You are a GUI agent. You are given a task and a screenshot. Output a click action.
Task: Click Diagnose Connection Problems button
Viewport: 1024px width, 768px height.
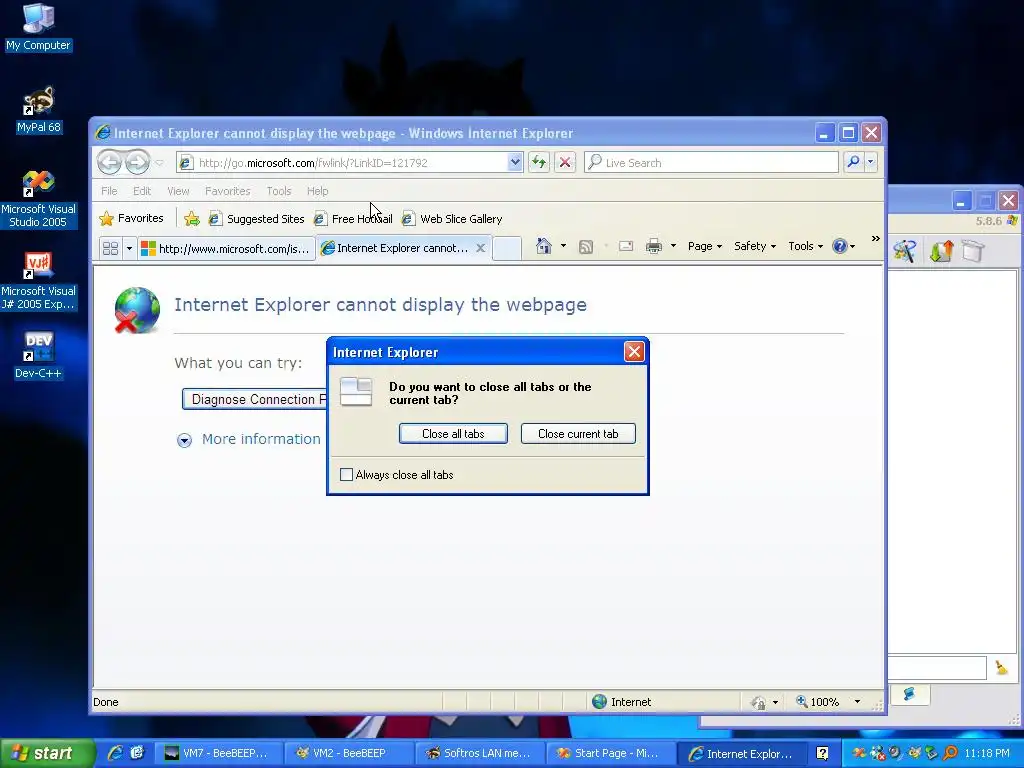coord(255,399)
